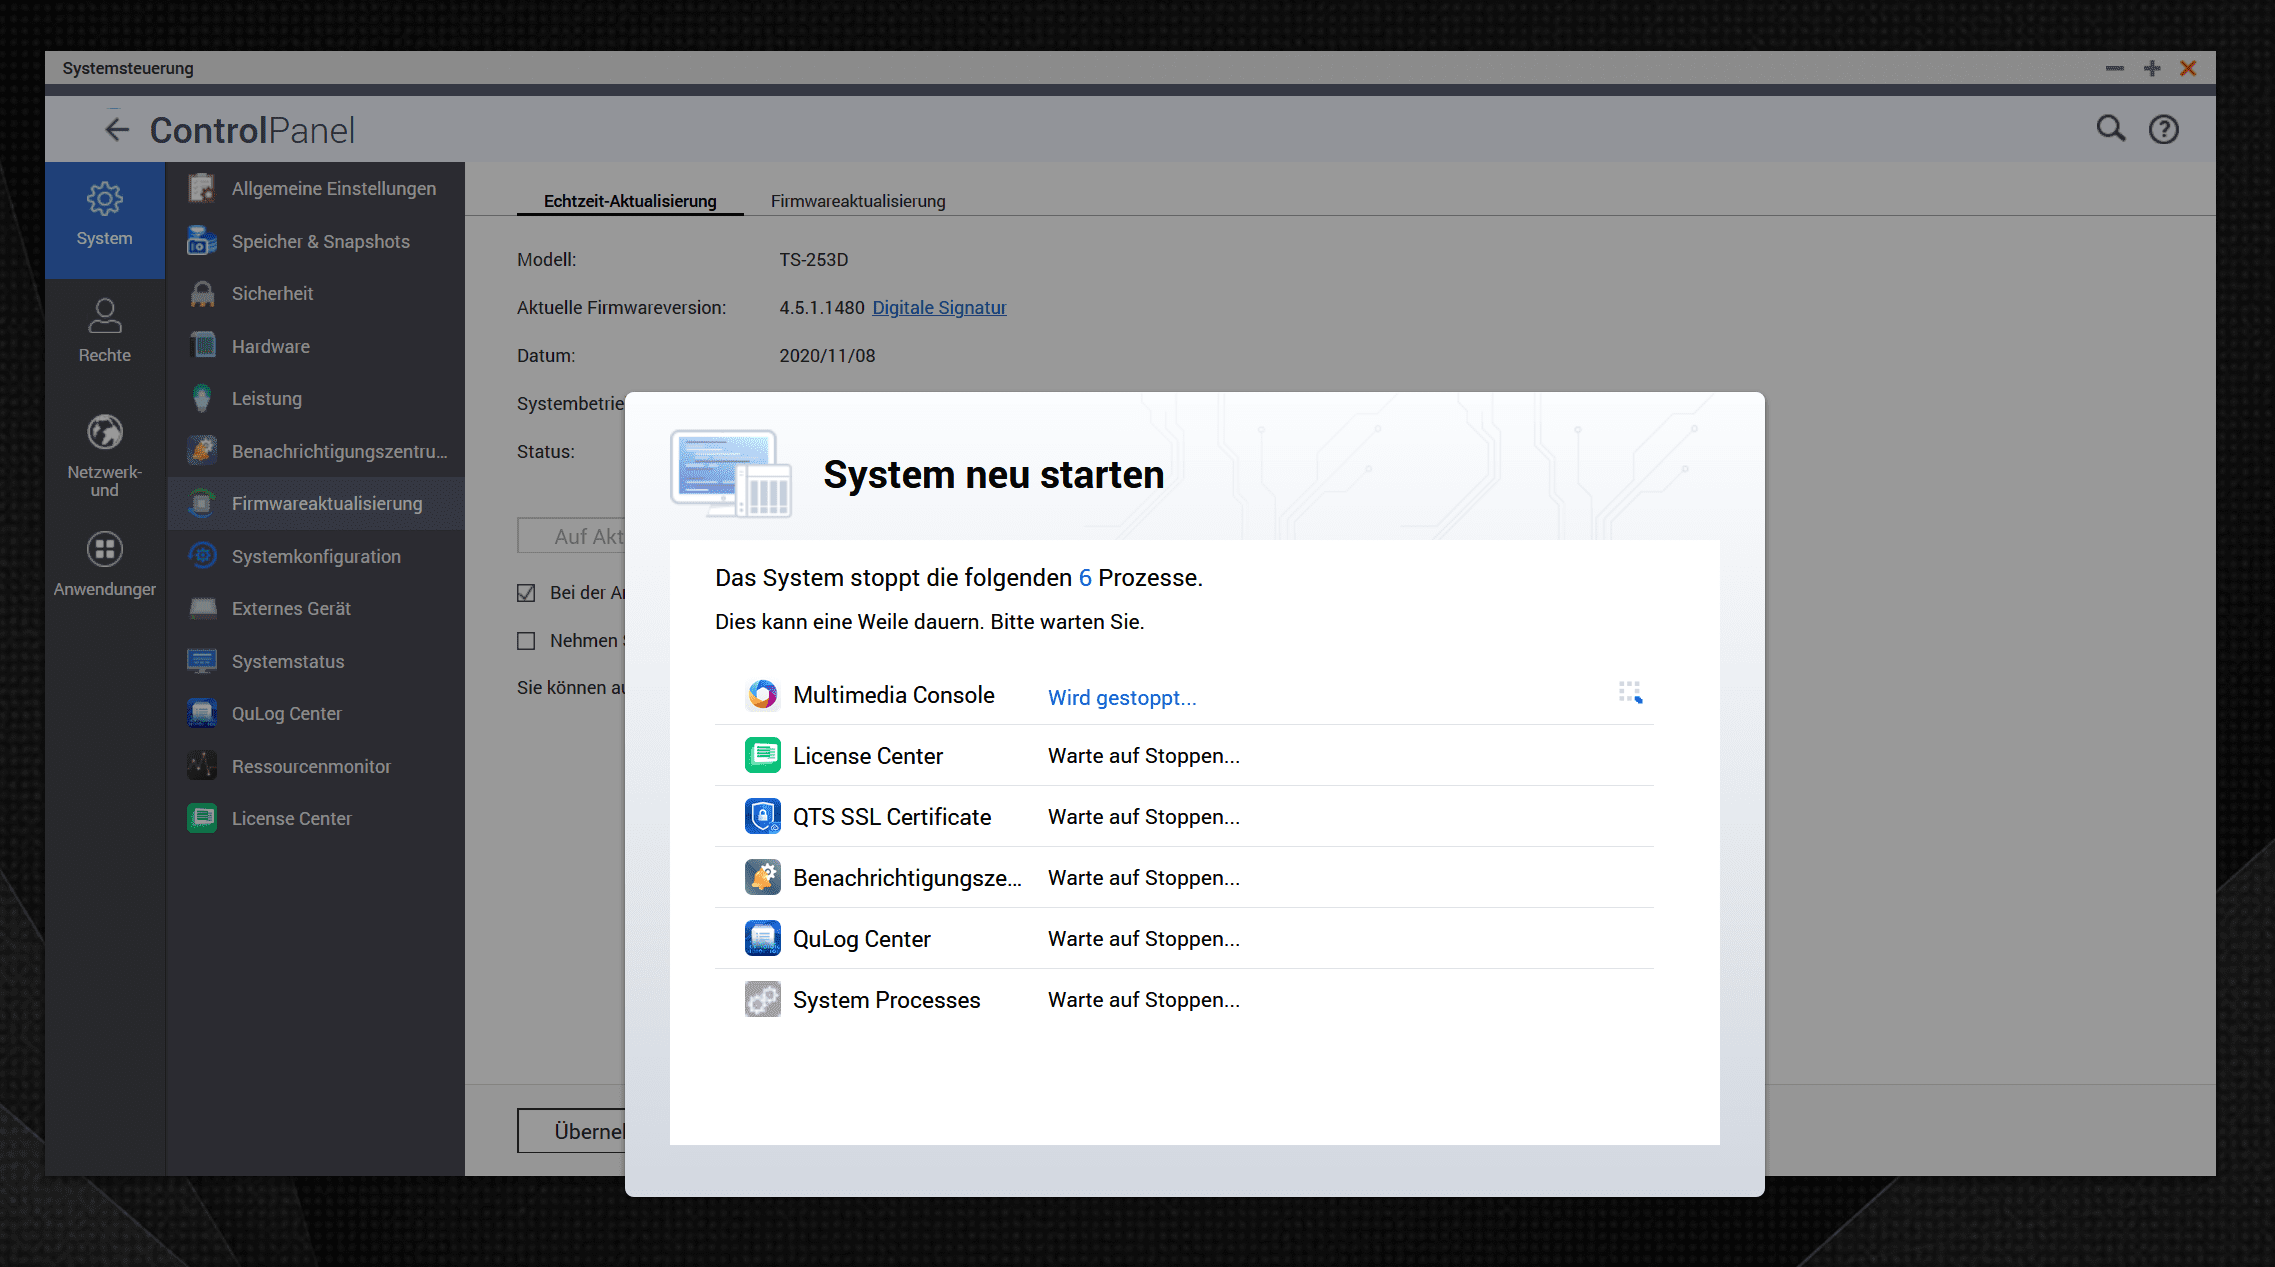This screenshot has width=2275, height=1267.
Task: Click the System neu starten computer icon
Action: [x=731, y=474]
